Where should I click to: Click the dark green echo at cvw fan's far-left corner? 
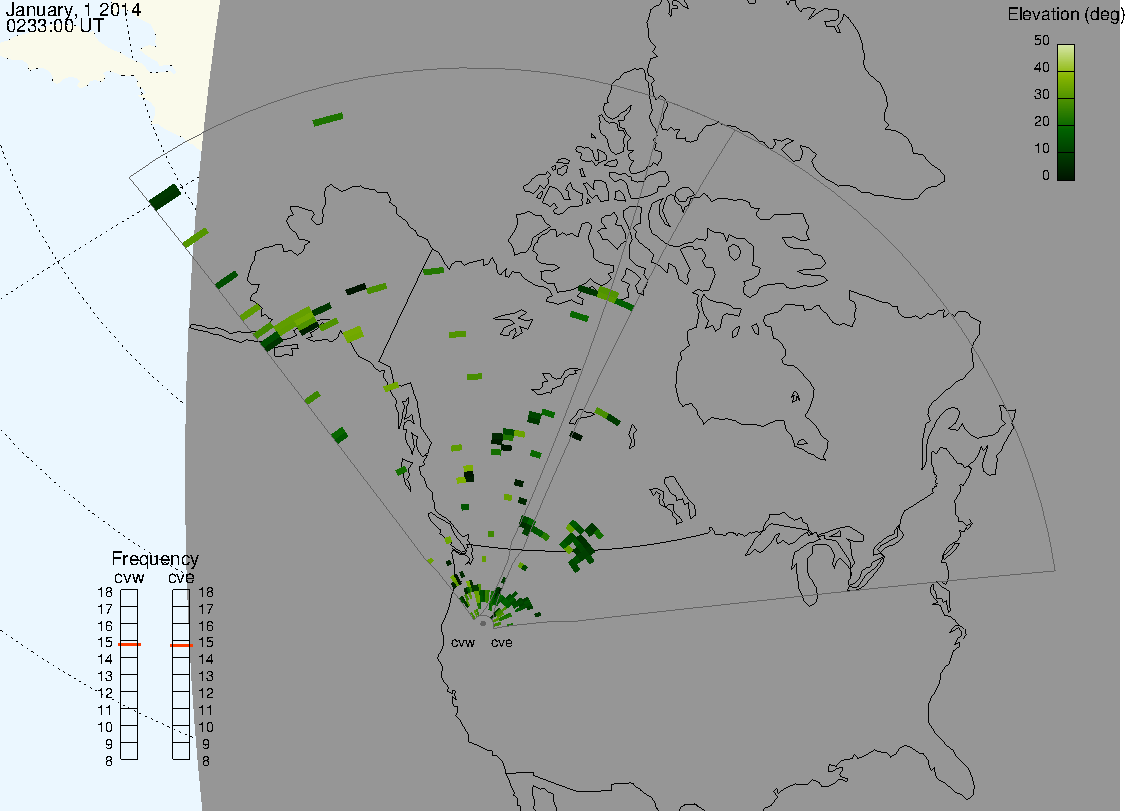[165, 197]
